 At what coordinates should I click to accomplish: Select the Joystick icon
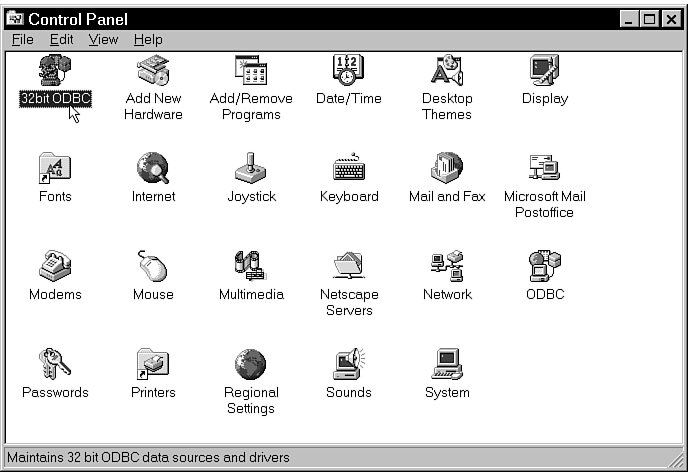coord(251,169)
